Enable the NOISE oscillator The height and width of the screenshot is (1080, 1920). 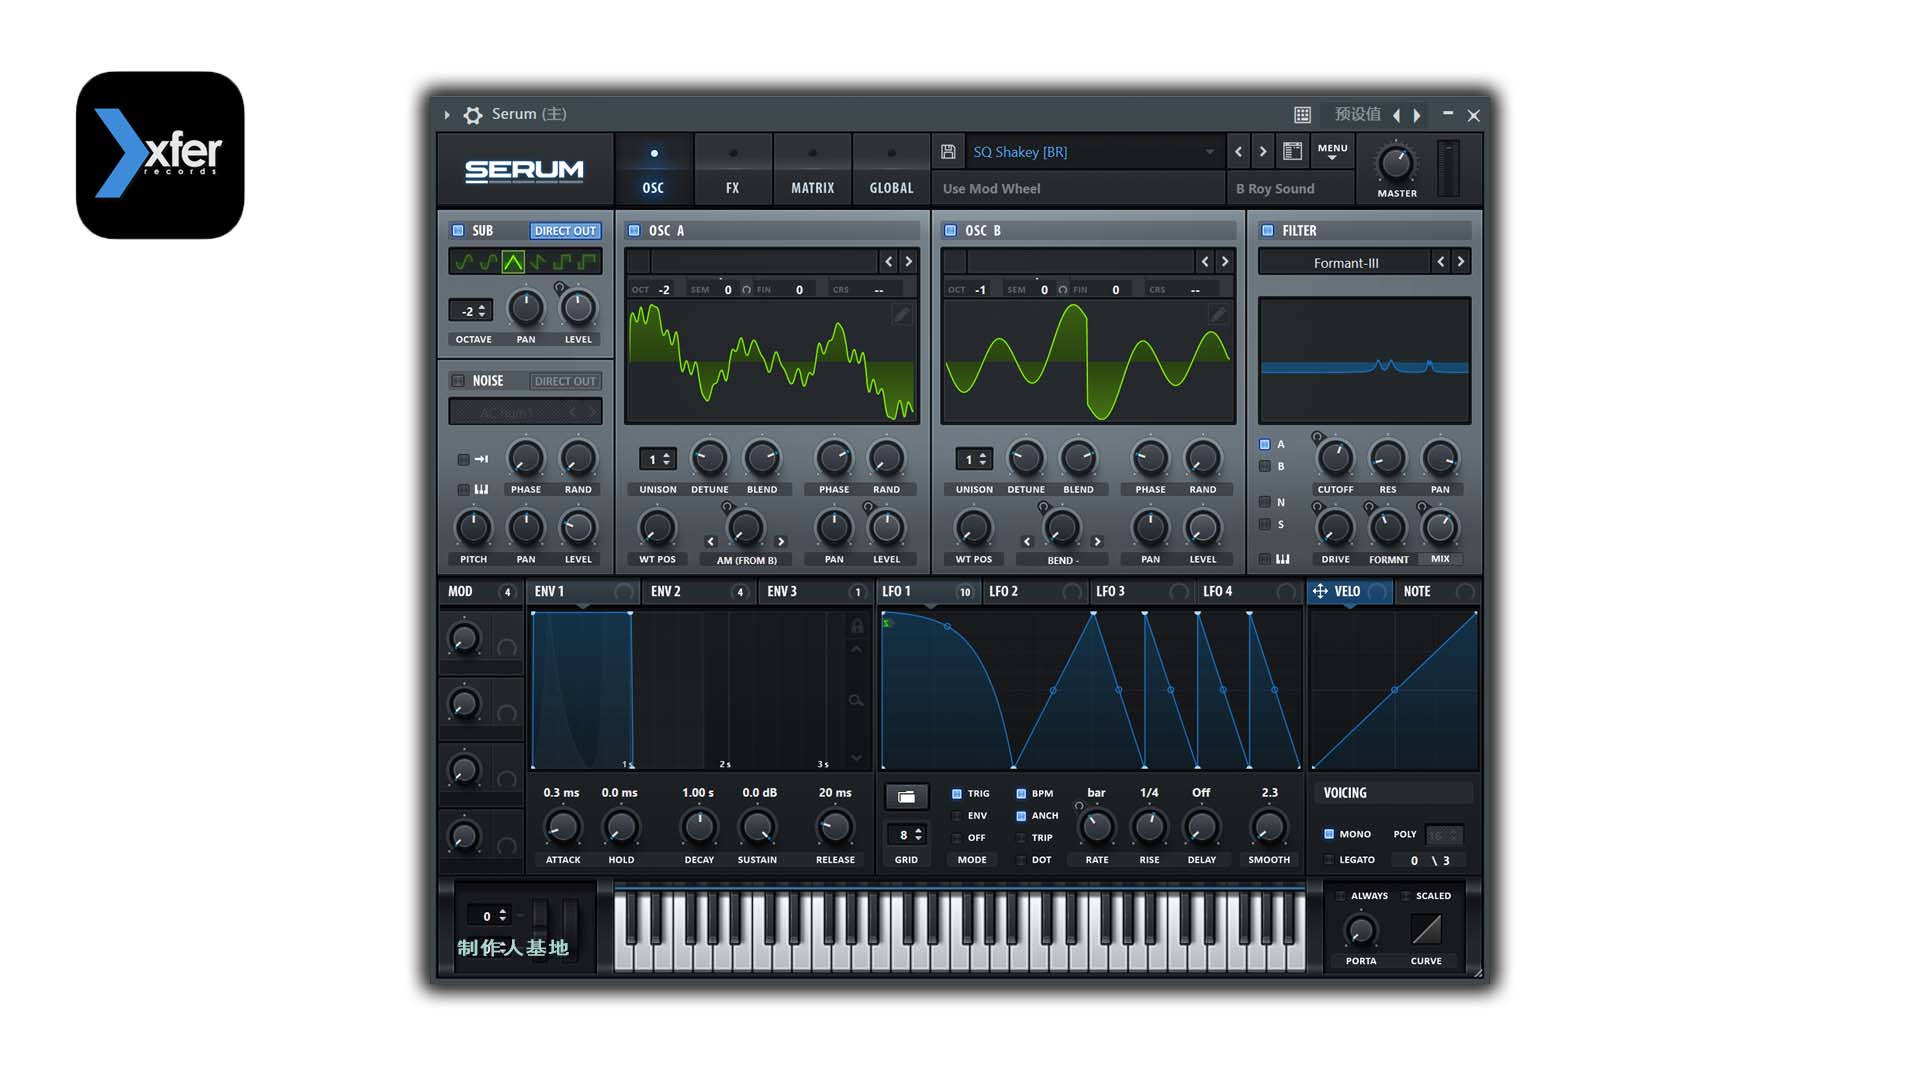click(458, 381)
